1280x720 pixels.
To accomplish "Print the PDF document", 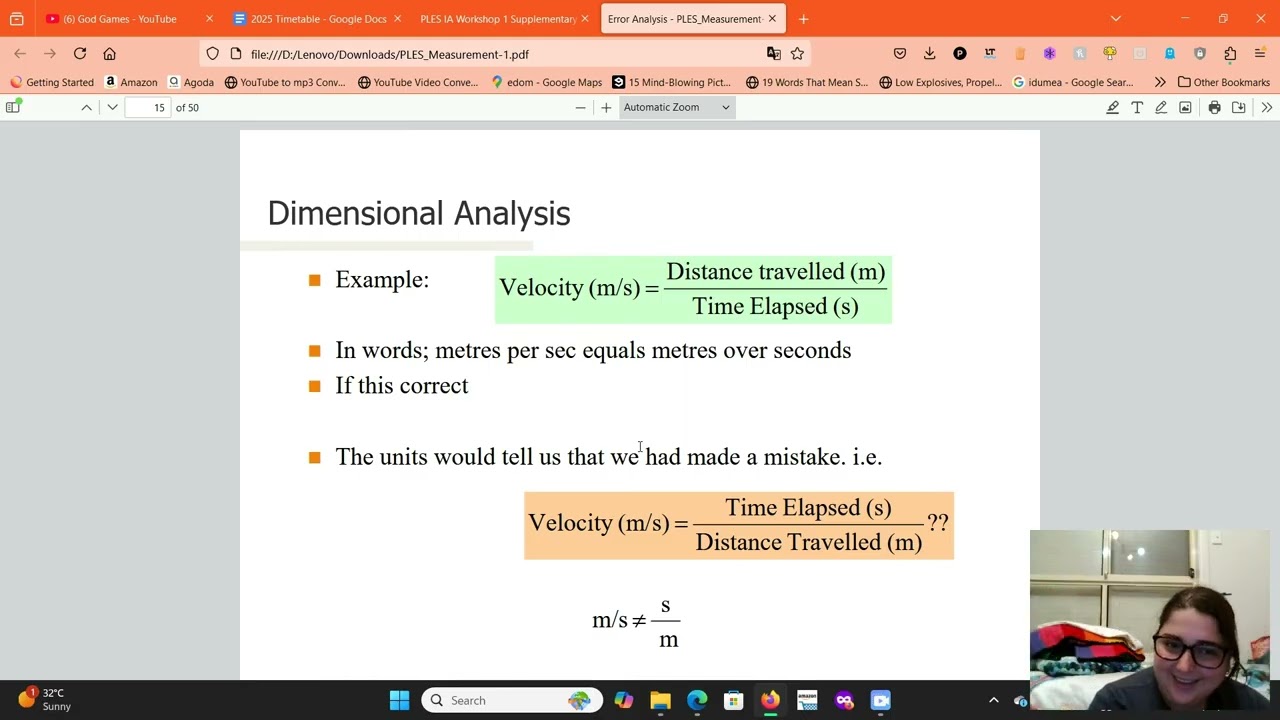I will (1214, 107).
